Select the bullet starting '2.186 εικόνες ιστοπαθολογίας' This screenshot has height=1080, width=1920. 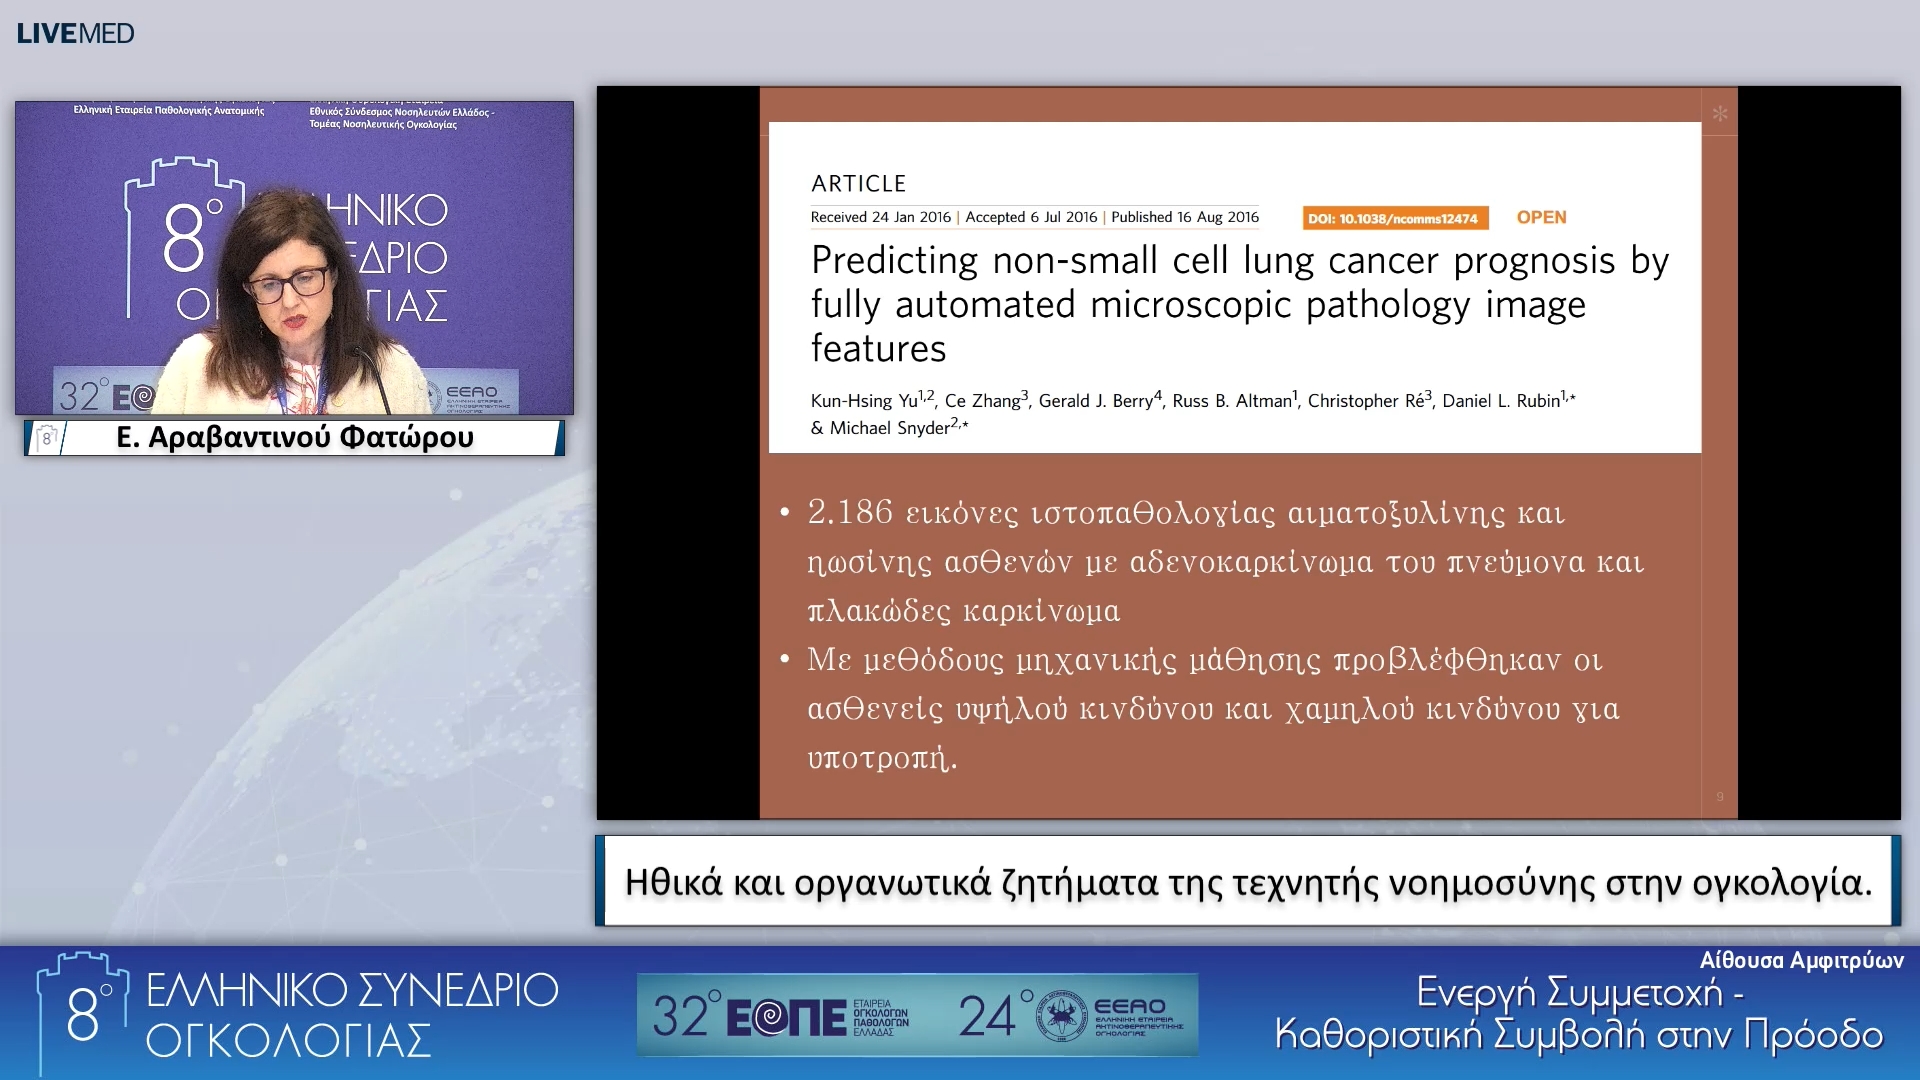(1225, 561)
